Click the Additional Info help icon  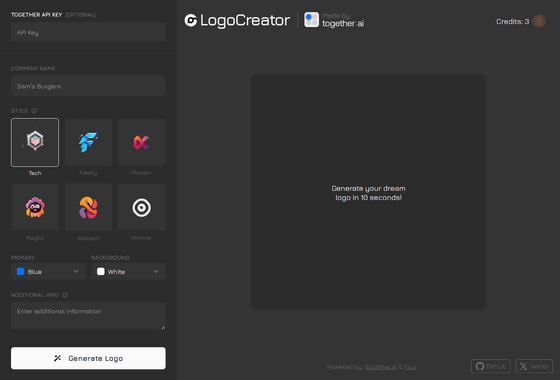point(65,295)
